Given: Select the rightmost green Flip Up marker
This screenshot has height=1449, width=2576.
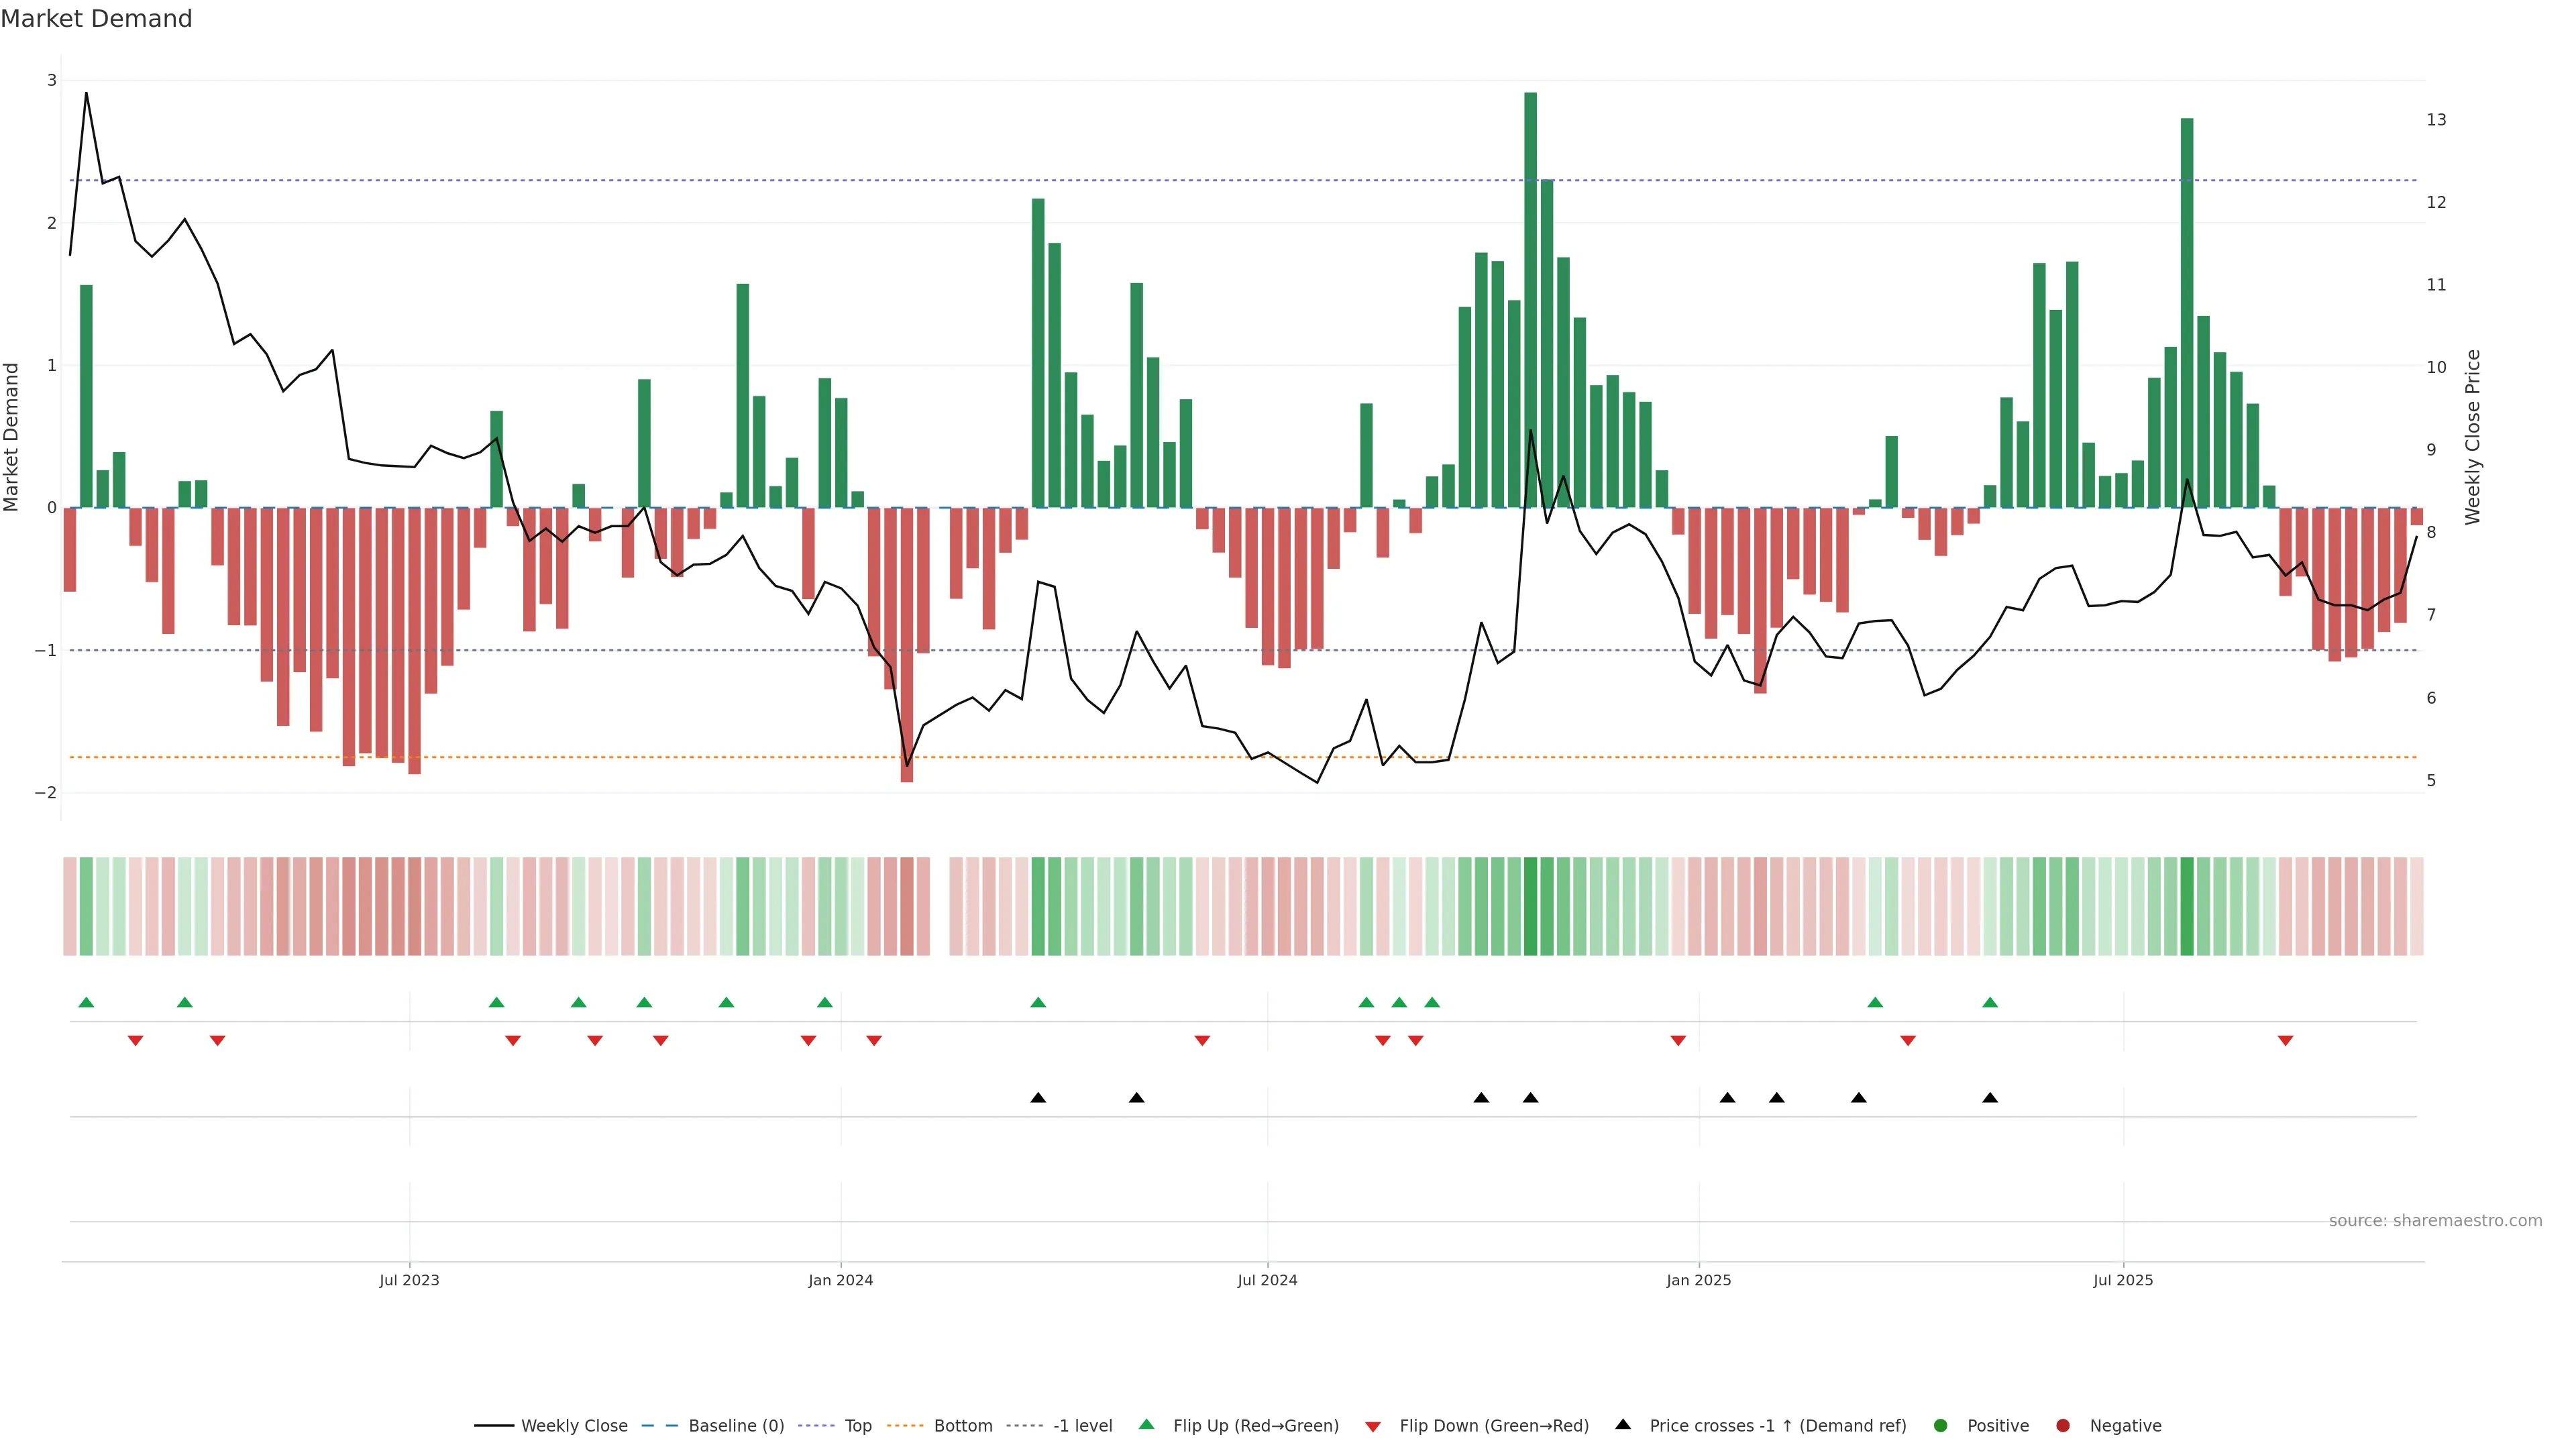Looking at the screenshot, I should point(1990,1002).
